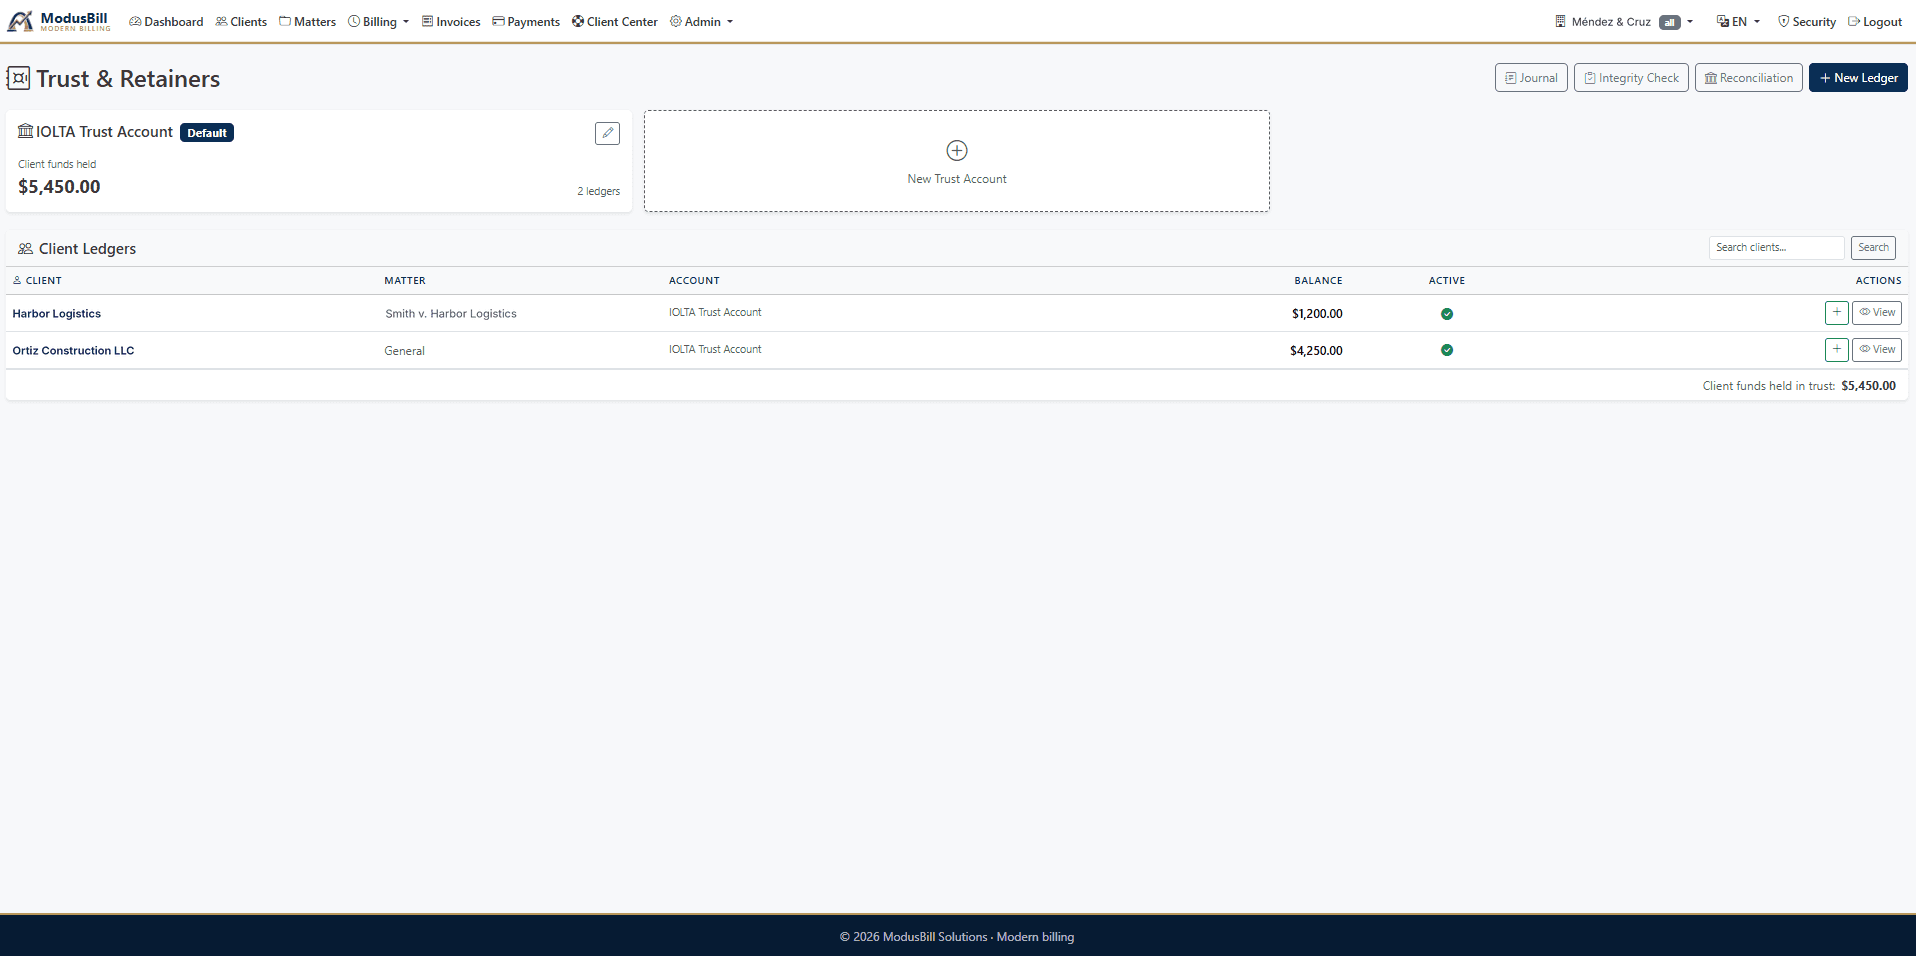Click the plus circle for New Trust Account

pyautogui.click(x=957, y=150)
